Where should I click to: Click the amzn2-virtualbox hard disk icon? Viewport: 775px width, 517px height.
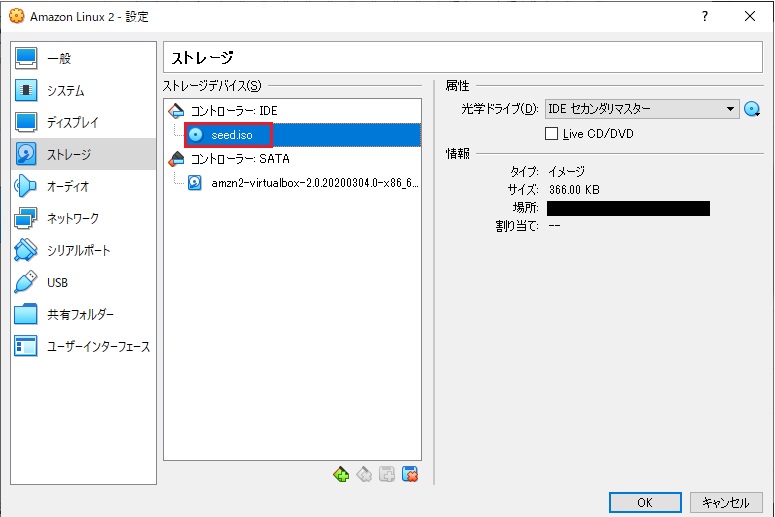[195, 183]
